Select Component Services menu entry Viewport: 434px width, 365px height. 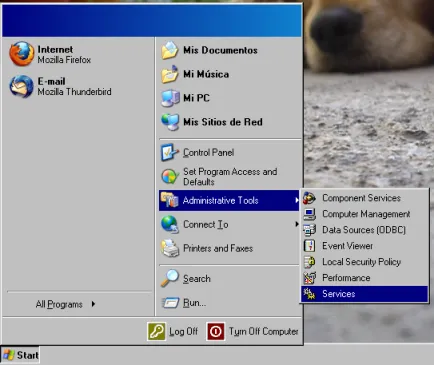pos(364,198)
